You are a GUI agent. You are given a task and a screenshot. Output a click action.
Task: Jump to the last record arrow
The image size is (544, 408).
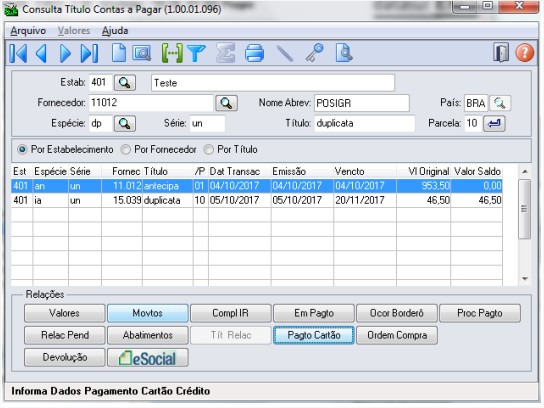click(x=89, y=53)
